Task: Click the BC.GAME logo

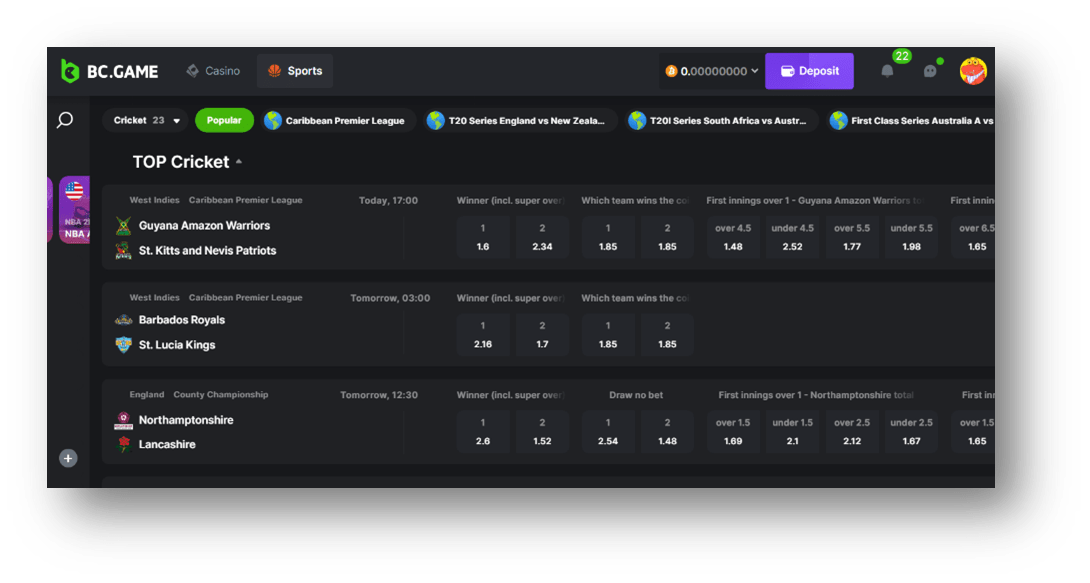Action: [109, 71]
